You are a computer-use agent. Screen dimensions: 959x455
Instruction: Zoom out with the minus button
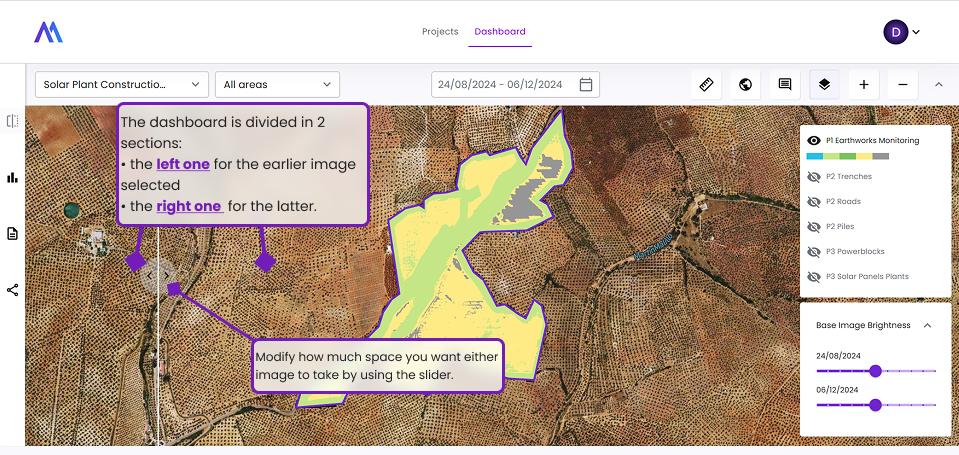point(903,84)
